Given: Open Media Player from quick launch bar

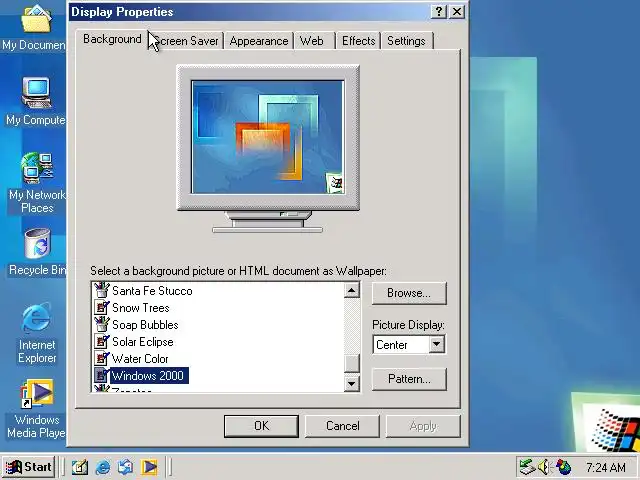Looking at the screenshot, I should point(149,467).
